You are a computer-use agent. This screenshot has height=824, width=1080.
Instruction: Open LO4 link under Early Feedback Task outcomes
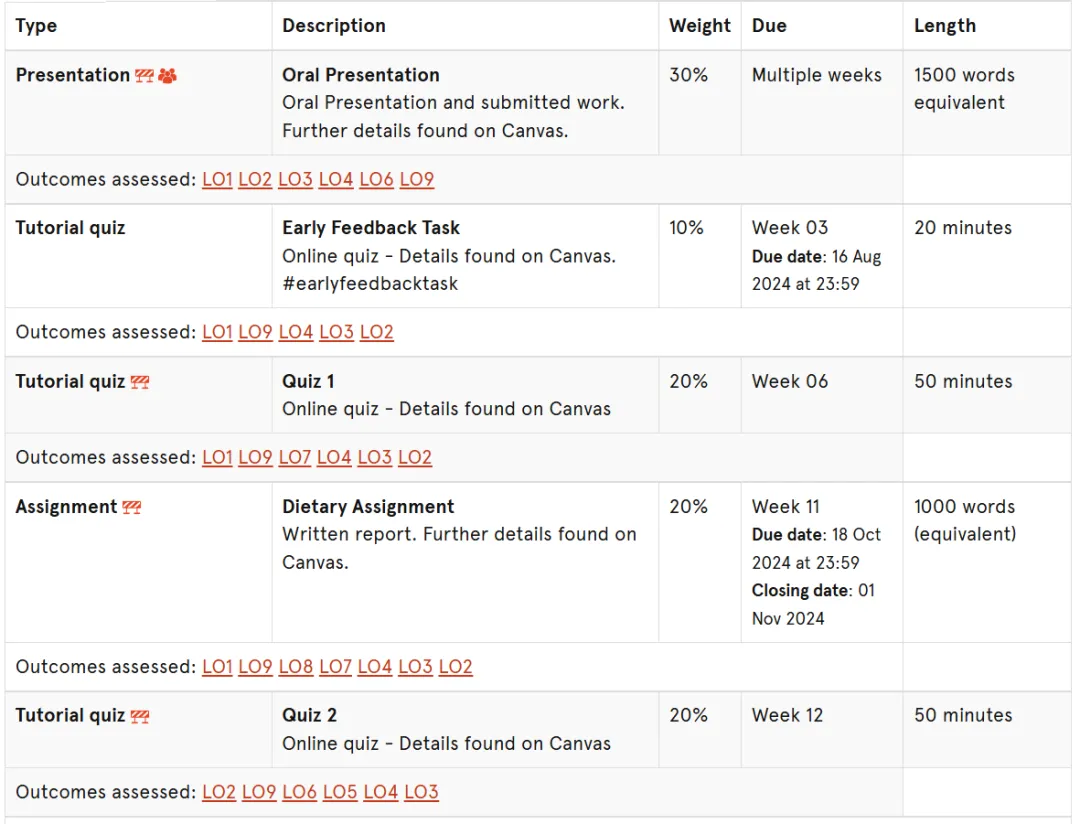click(x=296, y=333)
